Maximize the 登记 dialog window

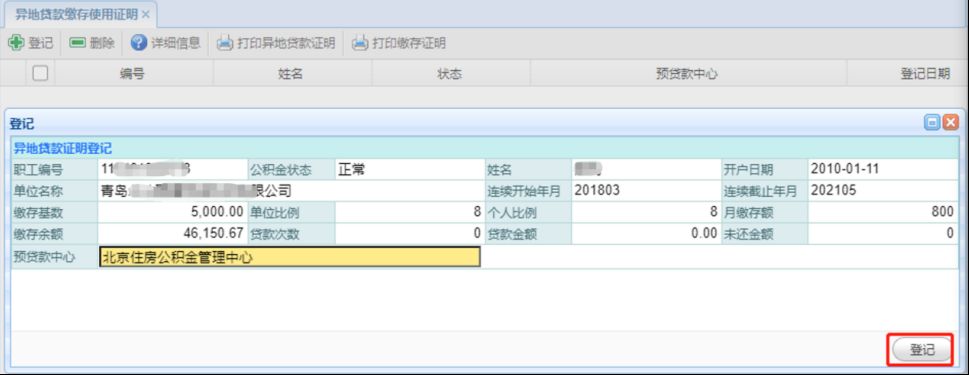(931, 122)
